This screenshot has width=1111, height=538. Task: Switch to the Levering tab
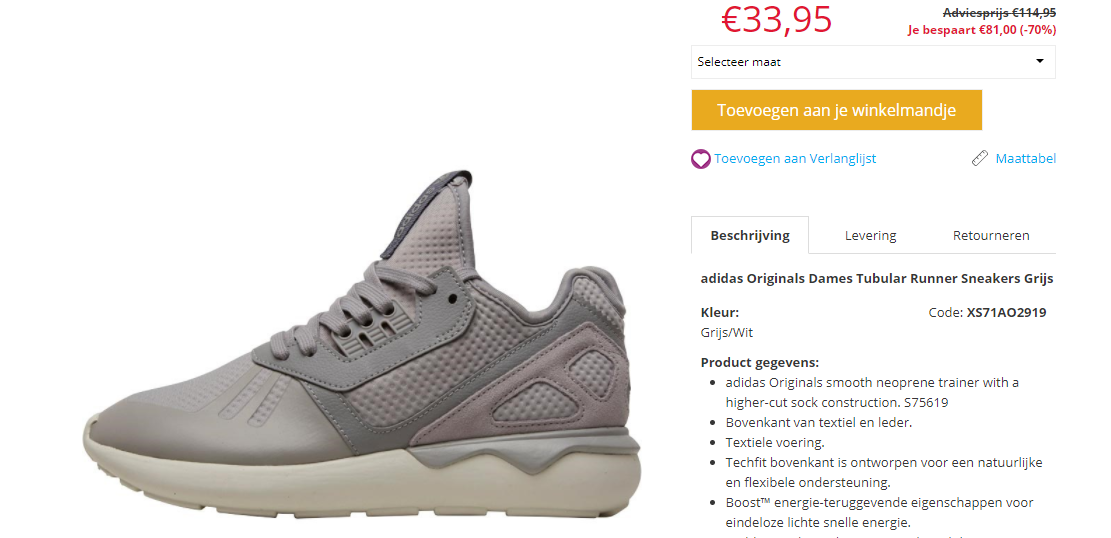pyautogui.click(x=870, y=235)
